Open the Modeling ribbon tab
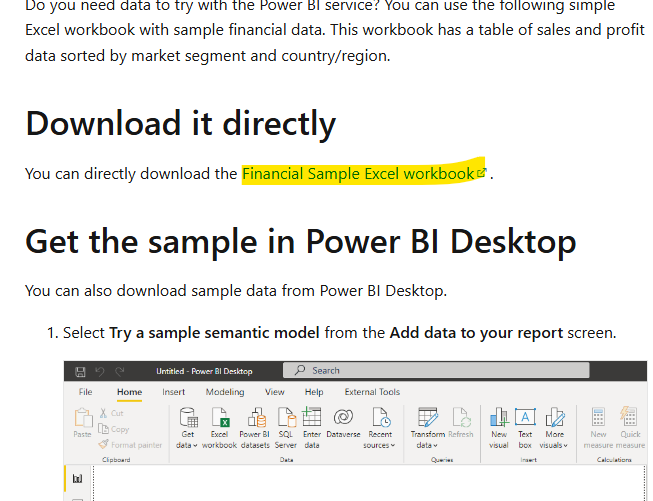Viewport: 653px width, 501px height. click(225, 392)
